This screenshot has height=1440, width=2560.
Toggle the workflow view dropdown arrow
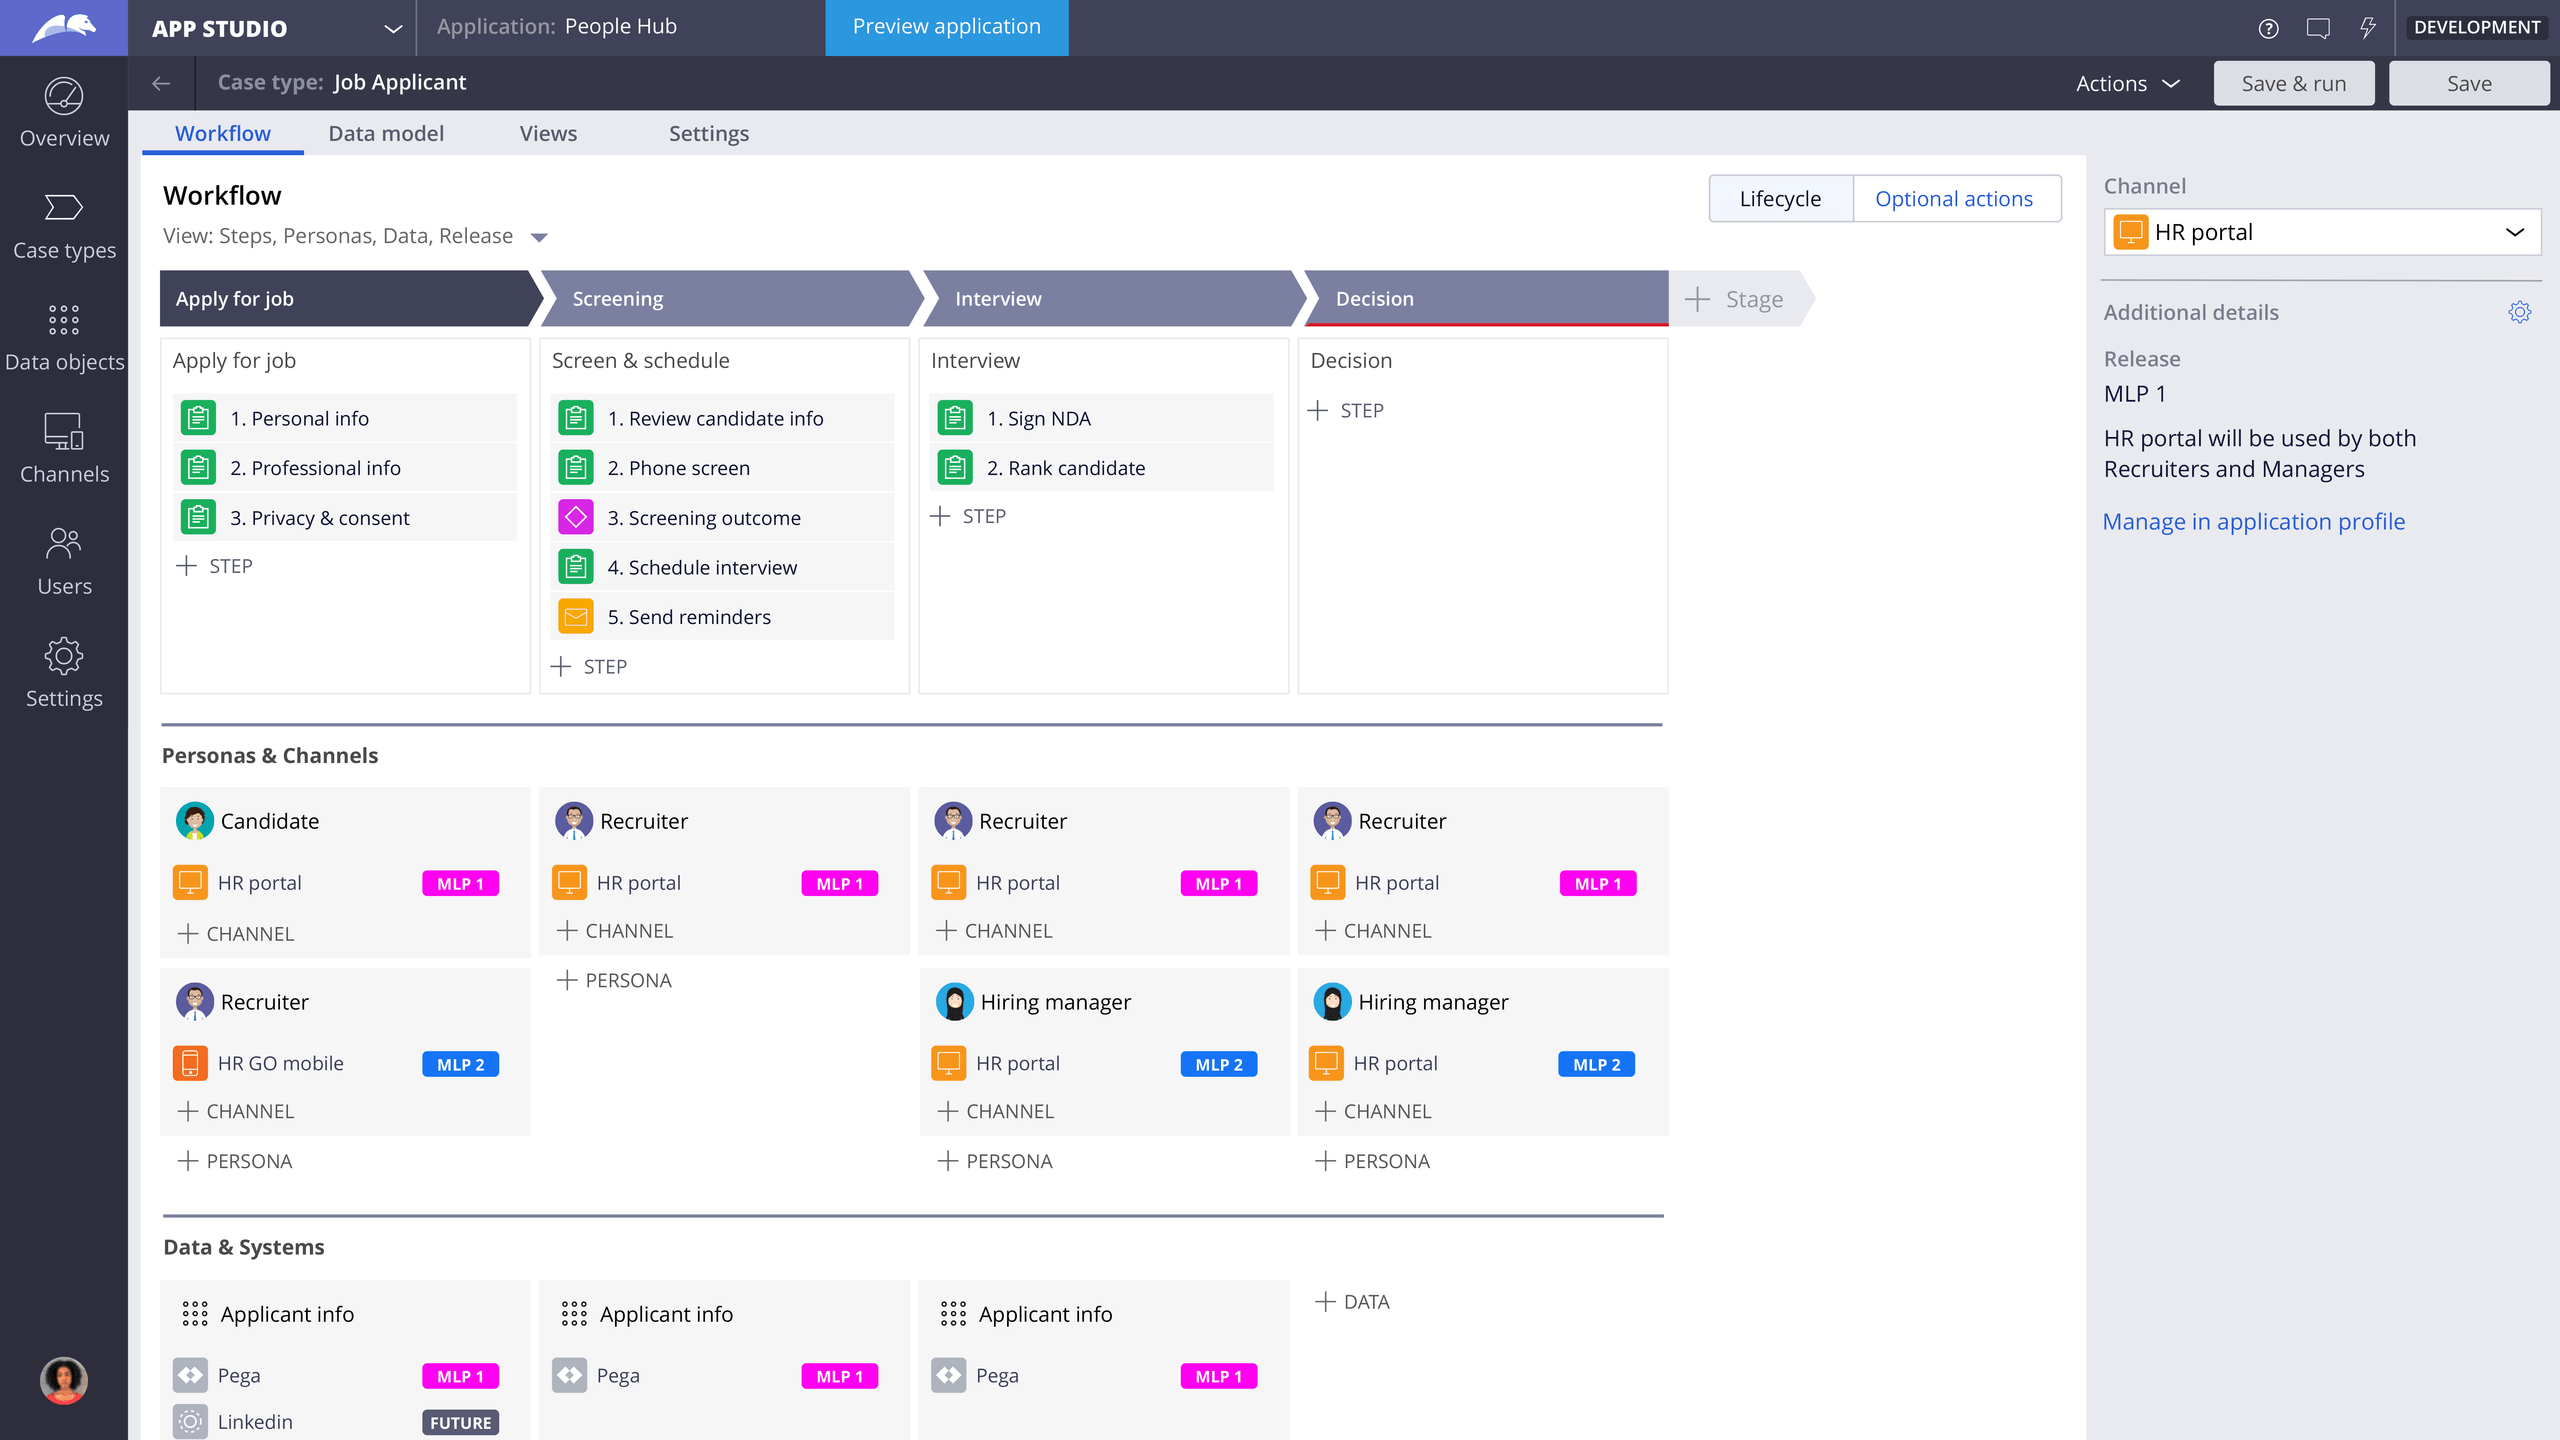pyautogui.click(x=538, y=236)
